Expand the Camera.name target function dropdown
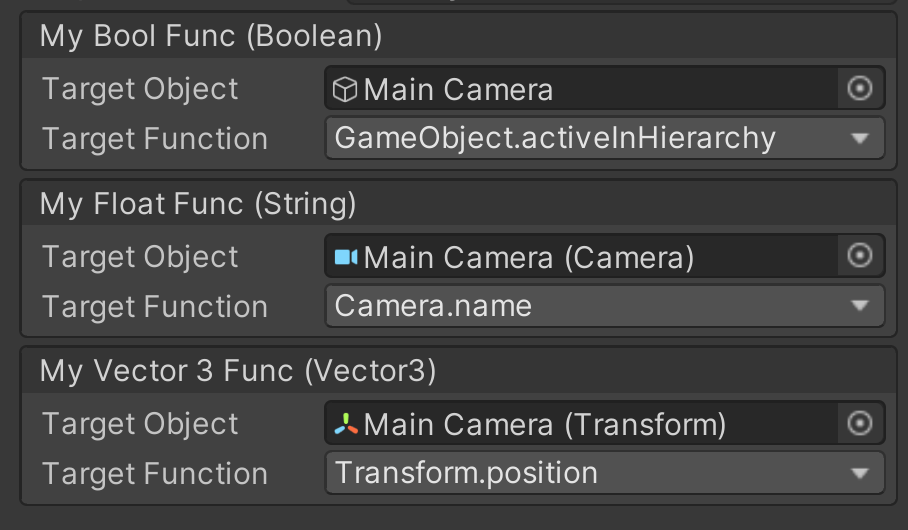This screenshot has width=908, height=530. 604,306
